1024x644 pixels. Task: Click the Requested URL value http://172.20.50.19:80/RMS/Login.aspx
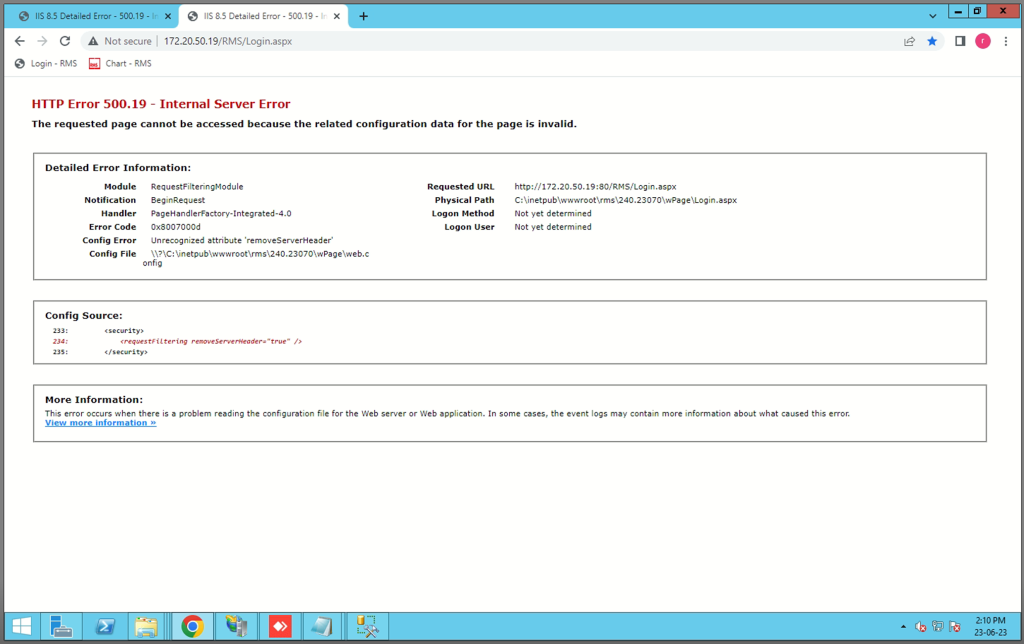pos(595,187)
